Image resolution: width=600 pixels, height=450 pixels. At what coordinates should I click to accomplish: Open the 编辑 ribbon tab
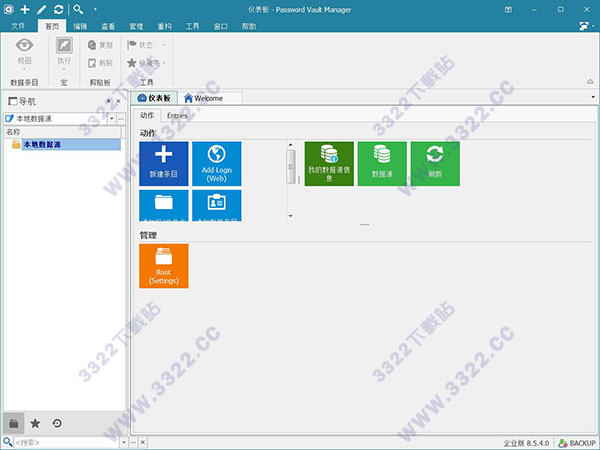point(80,26)
